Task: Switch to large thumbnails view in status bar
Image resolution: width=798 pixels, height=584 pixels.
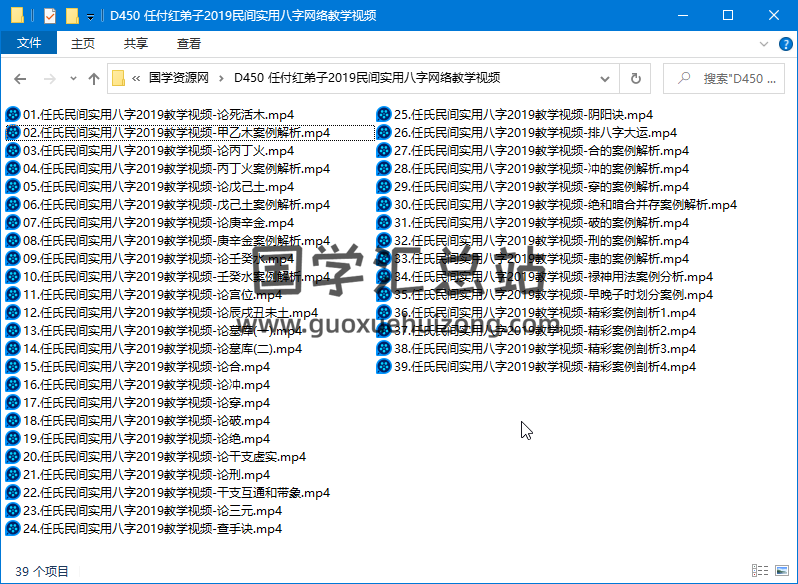Action: (x=782, y=571)
